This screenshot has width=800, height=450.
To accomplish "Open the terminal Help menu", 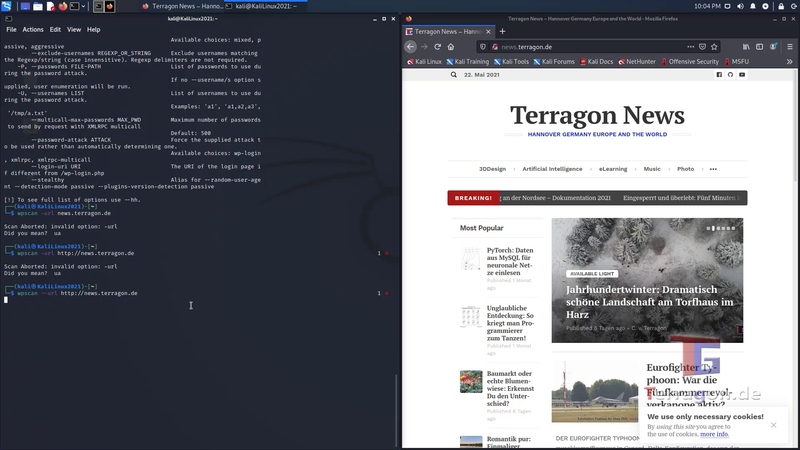I will coord(93,30).
